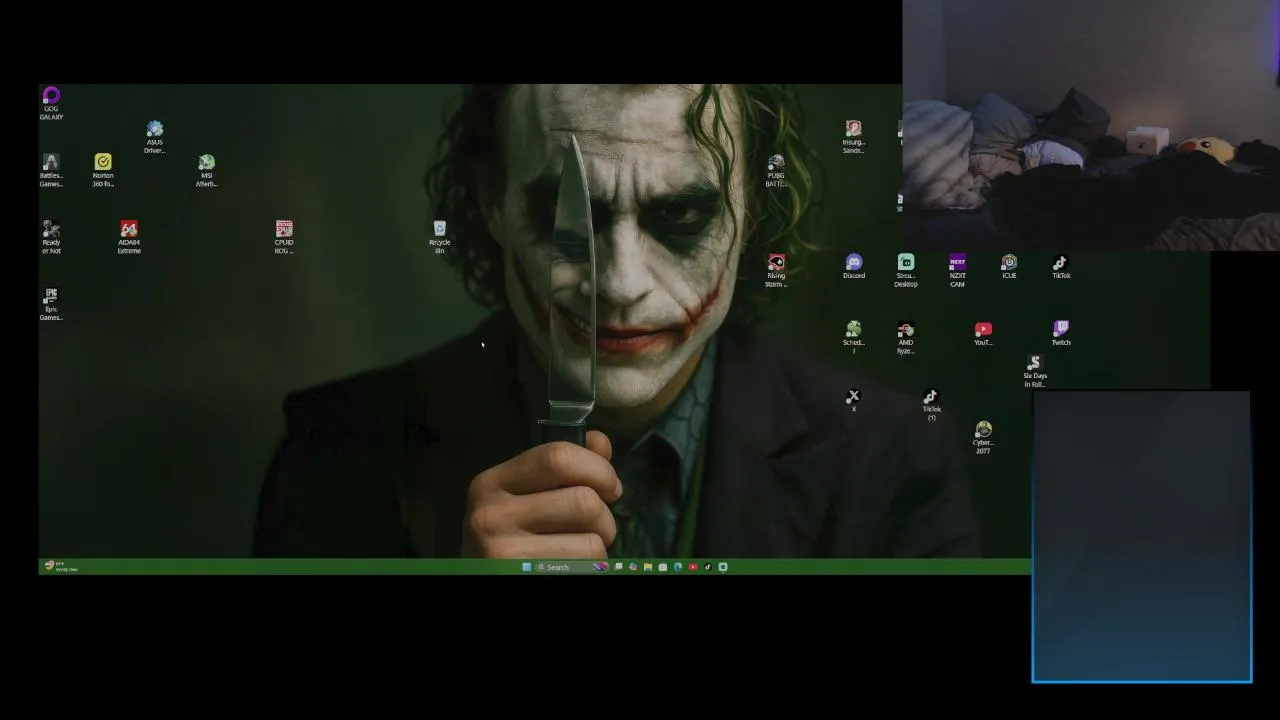Open the NZXT CAM shortcut
This screenshot has width=1280, height=720.
tap(957, 270)
